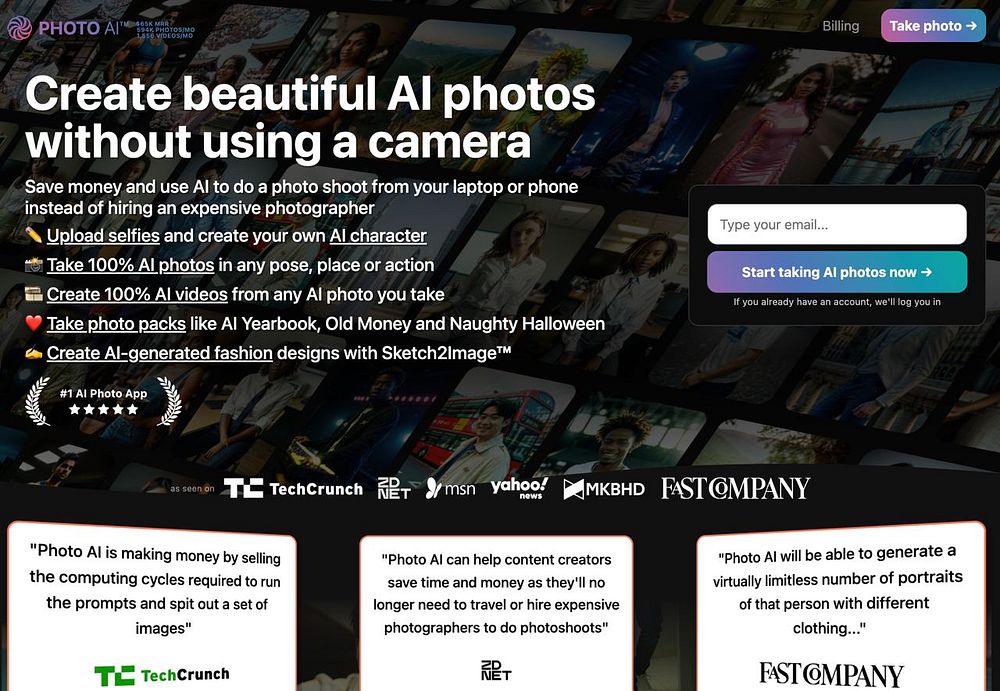1000x691 pixels.
Task: Click the Fast Company logo in the as-seen-on row
Action: click(x=735, y=488)
